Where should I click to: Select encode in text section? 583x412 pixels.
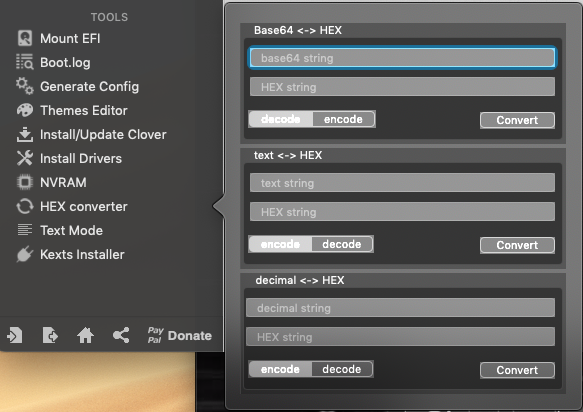(280, 244)
